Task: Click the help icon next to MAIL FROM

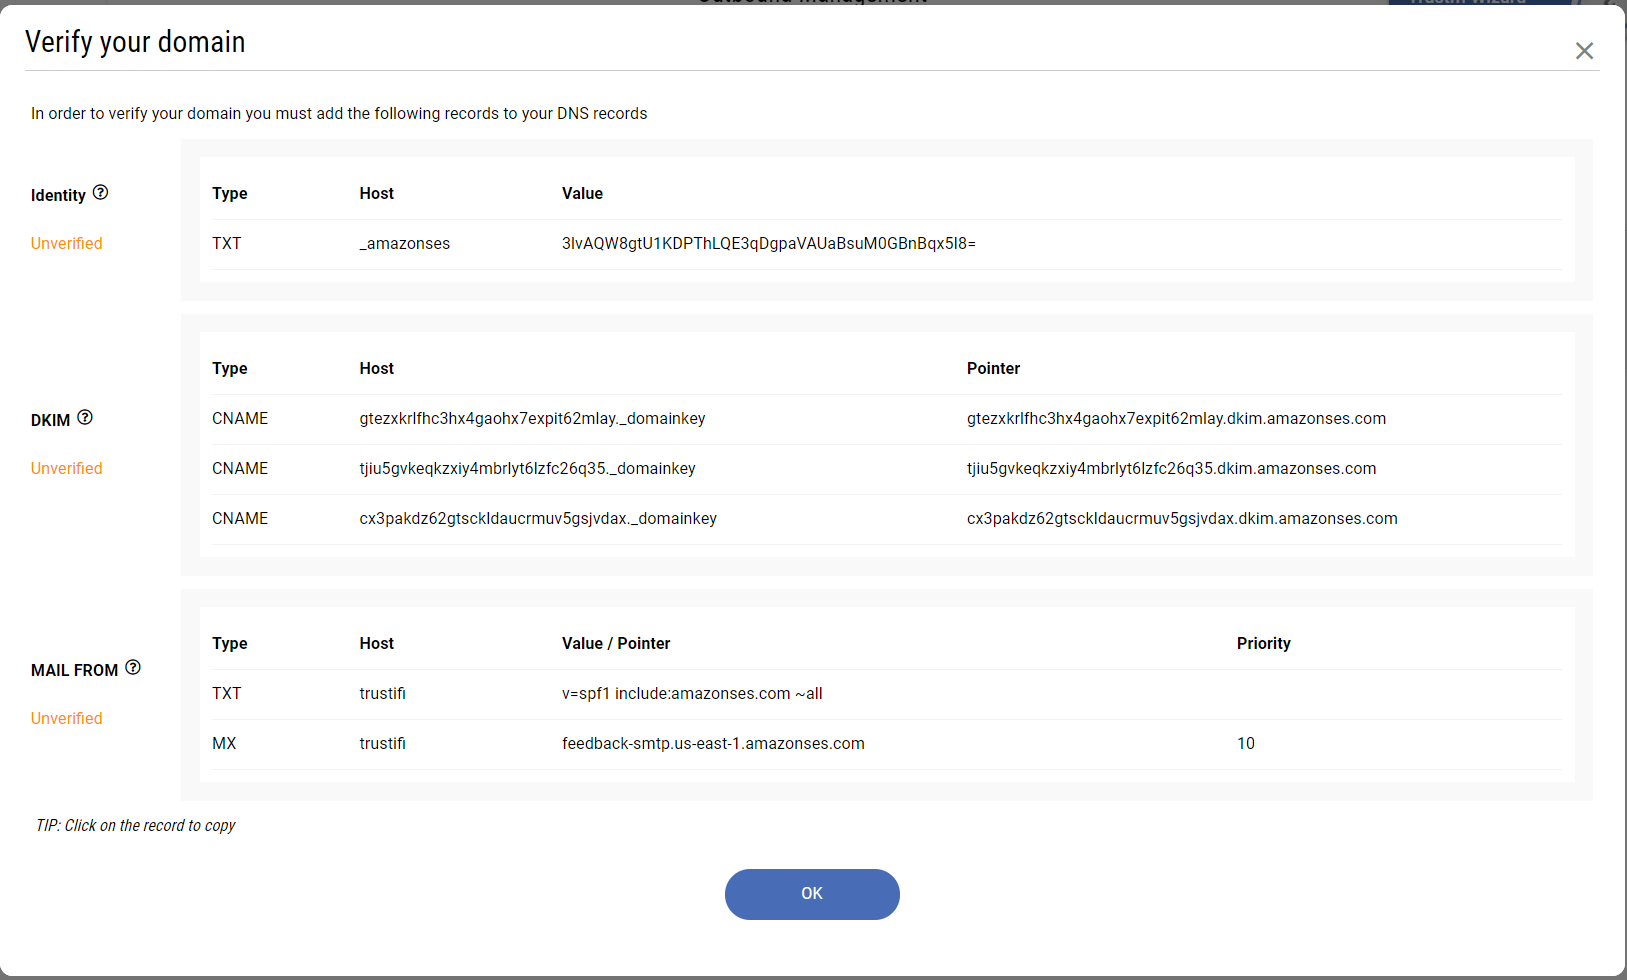Action: pyautogui.click(x=133, y=667)
